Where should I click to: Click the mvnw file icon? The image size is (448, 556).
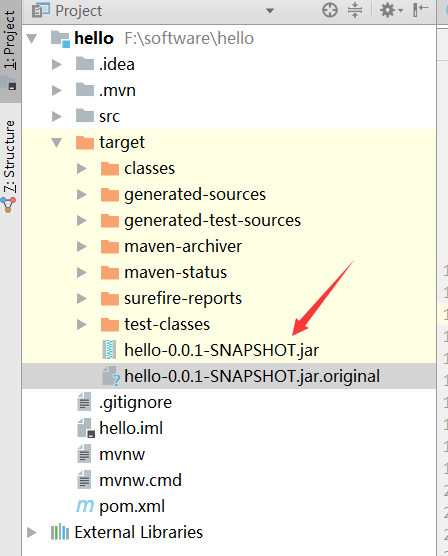84,454
